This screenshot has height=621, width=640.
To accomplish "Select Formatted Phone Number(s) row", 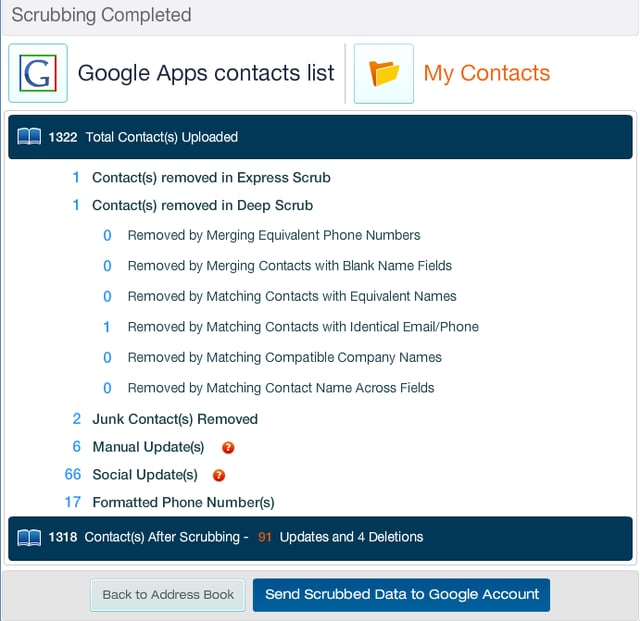I will (x=169, y=503).
